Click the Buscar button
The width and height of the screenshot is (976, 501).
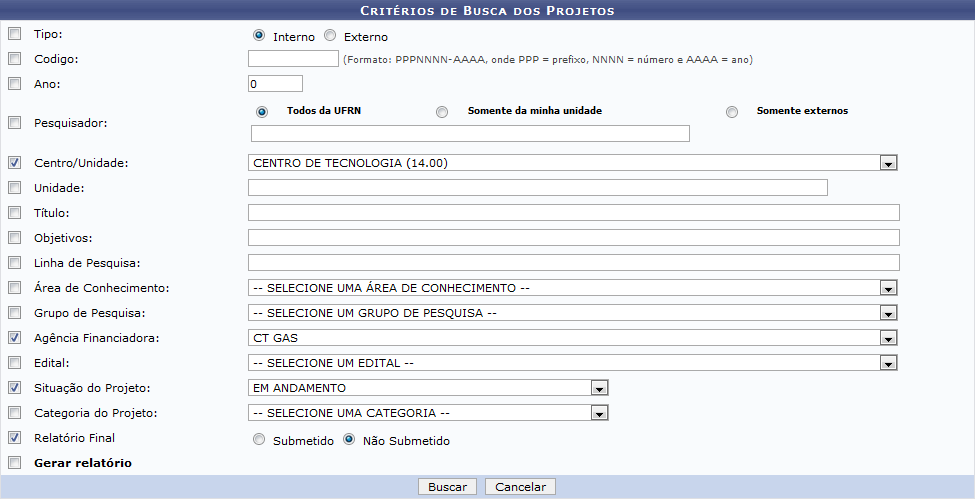(x=447, y=487)
